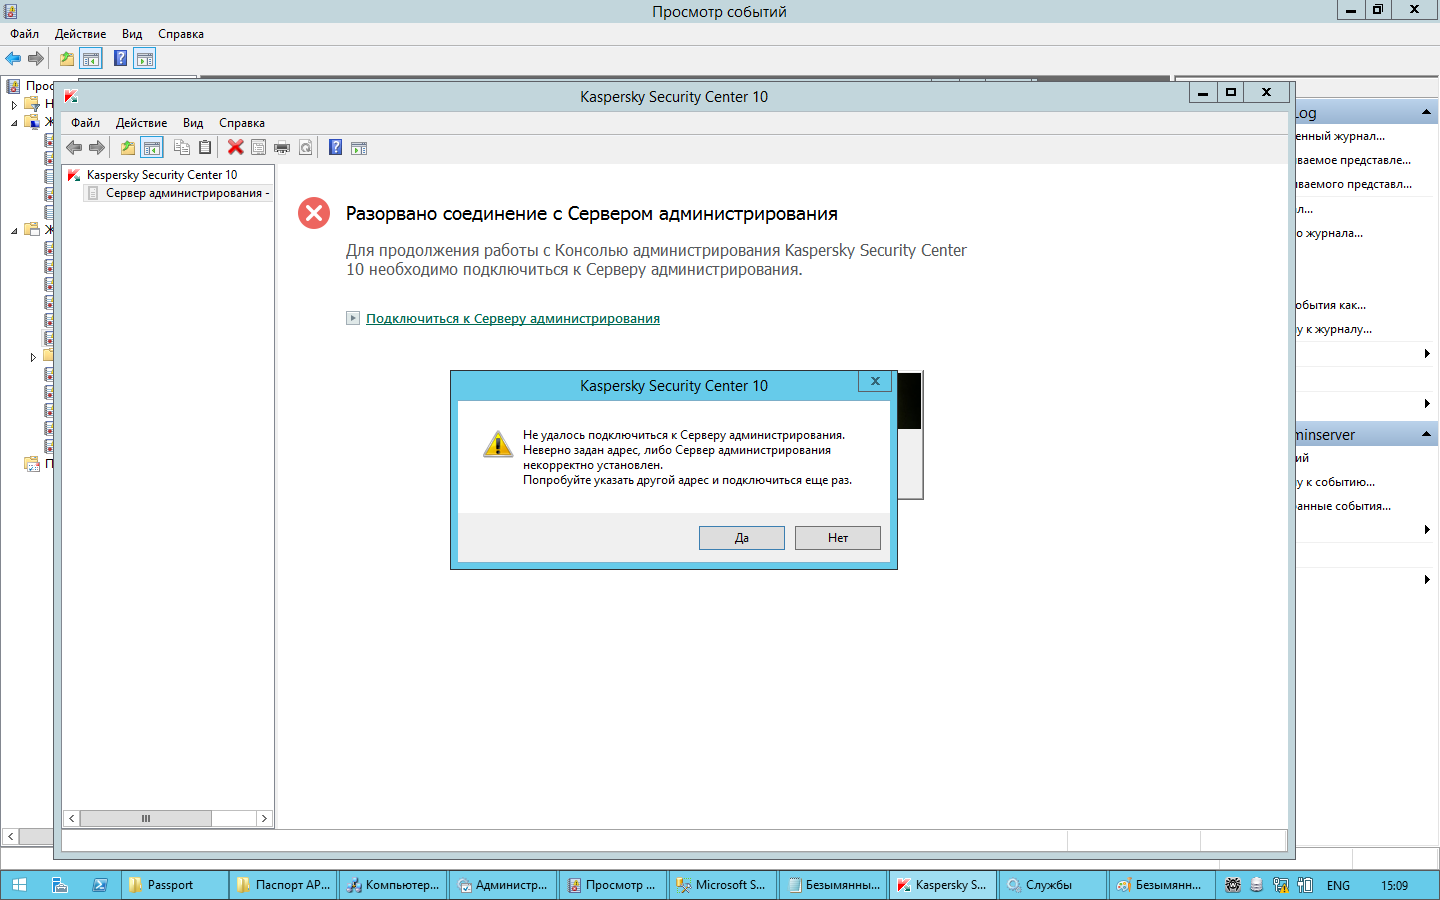1440x900 pixels.
Task: Click the Forward arrow in Просмотр событий toolbar
Action: point(36,59)
